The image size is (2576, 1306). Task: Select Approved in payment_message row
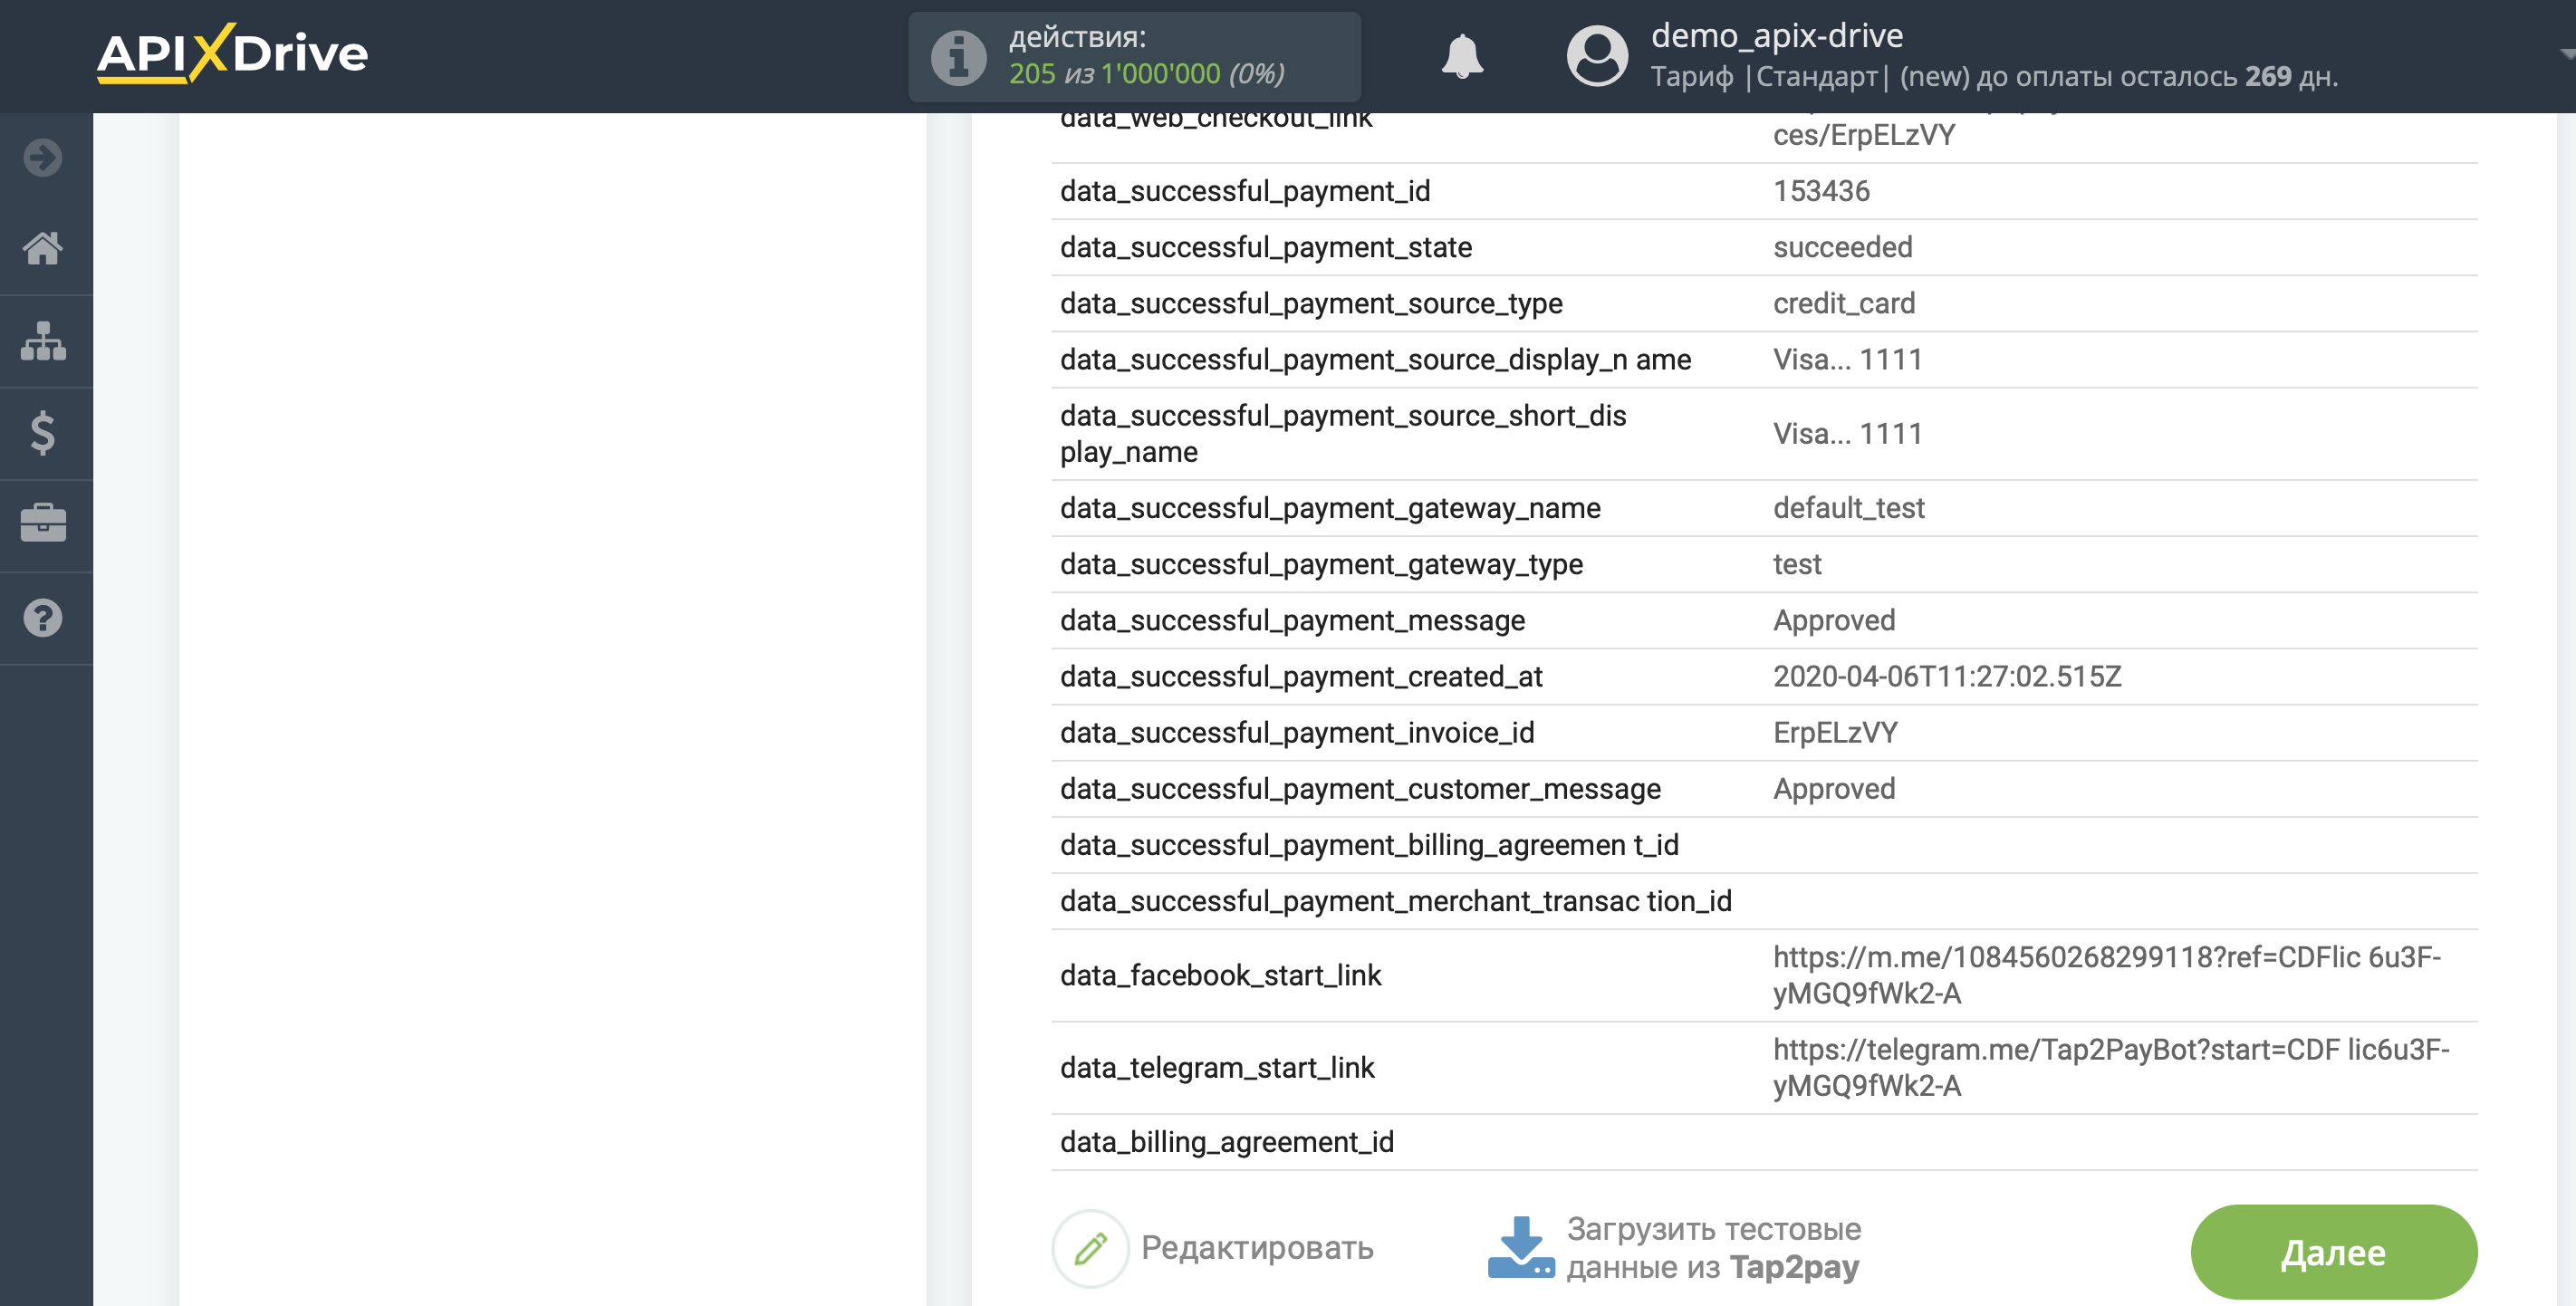coord(1834,620)
